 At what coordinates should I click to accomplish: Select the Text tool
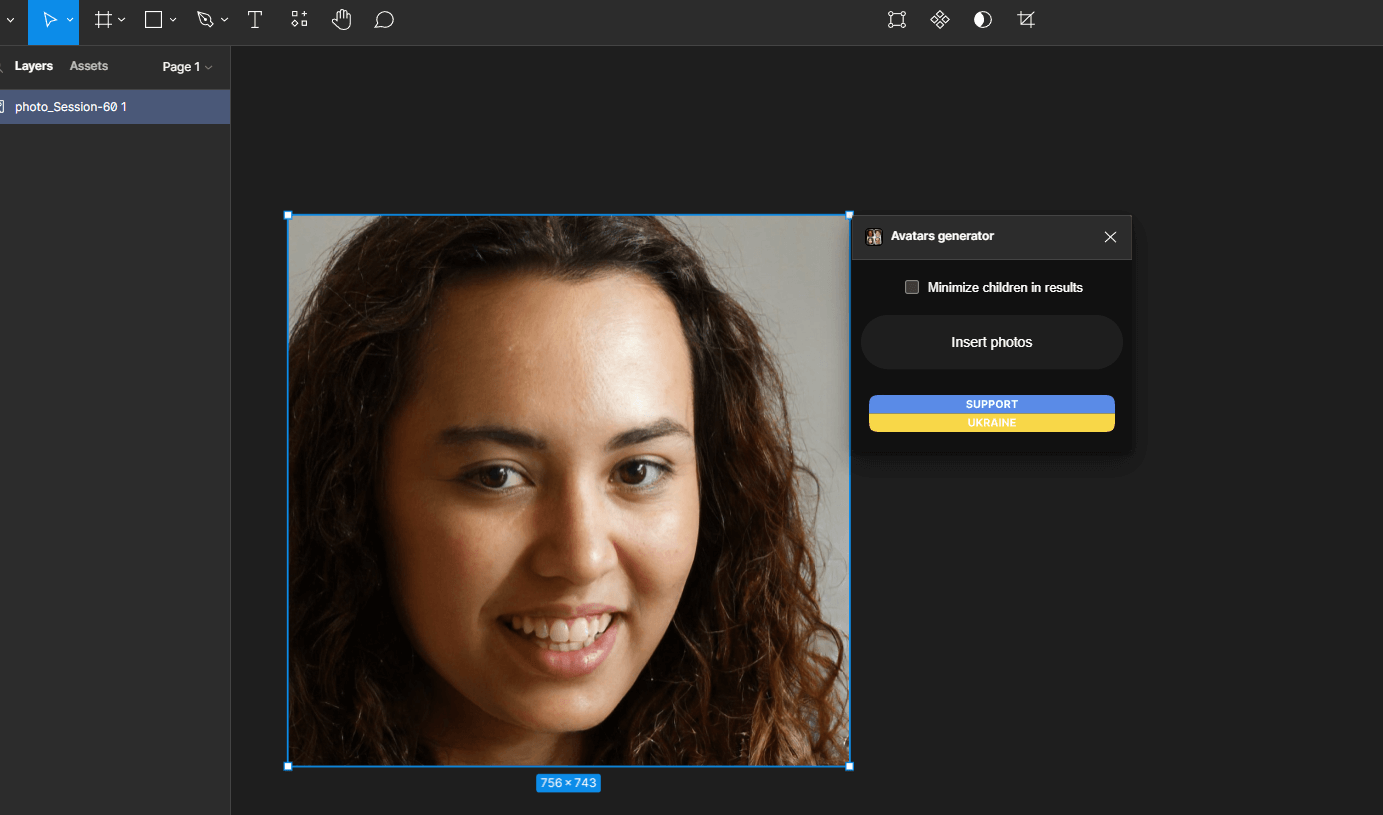255,19
